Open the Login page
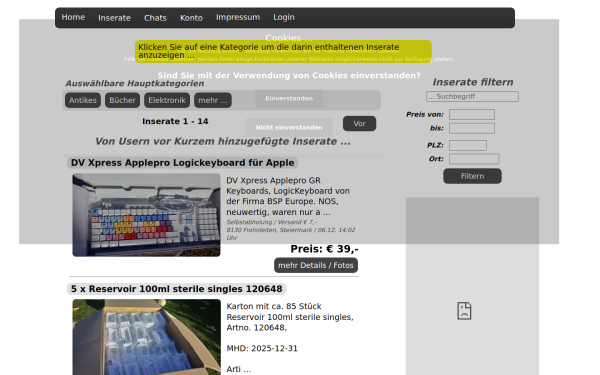Viewport: 600px width, 375px height. pos(284,17)
